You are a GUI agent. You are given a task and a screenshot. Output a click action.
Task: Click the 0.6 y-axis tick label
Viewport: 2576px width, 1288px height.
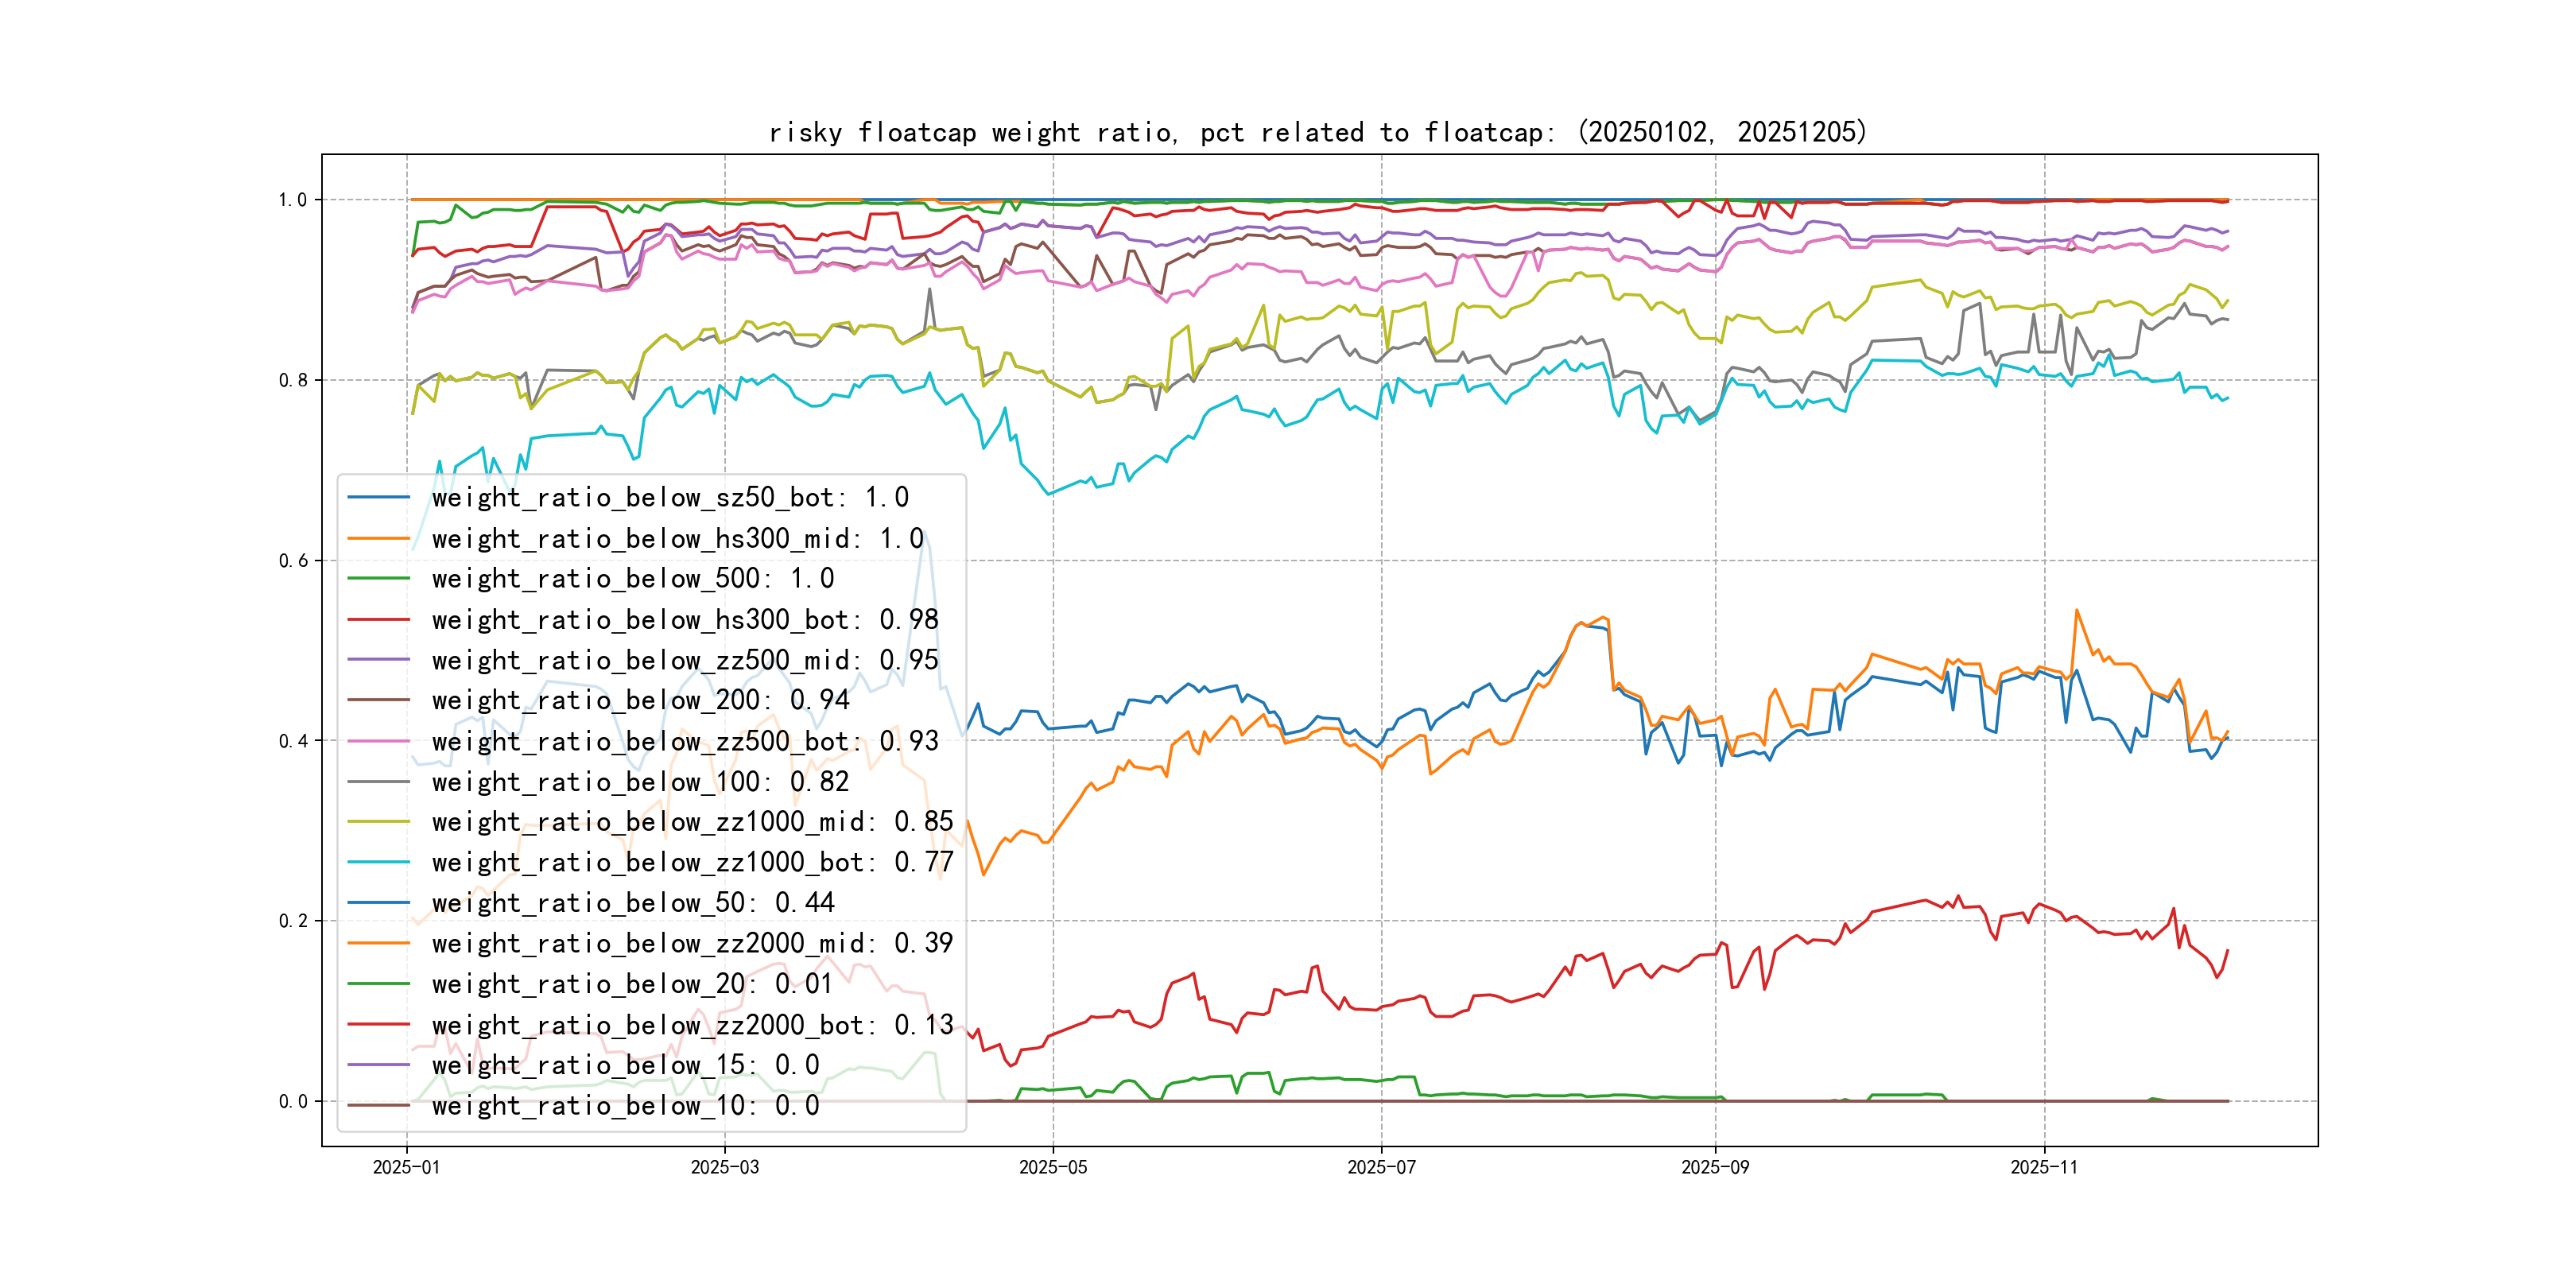point(293,561)
